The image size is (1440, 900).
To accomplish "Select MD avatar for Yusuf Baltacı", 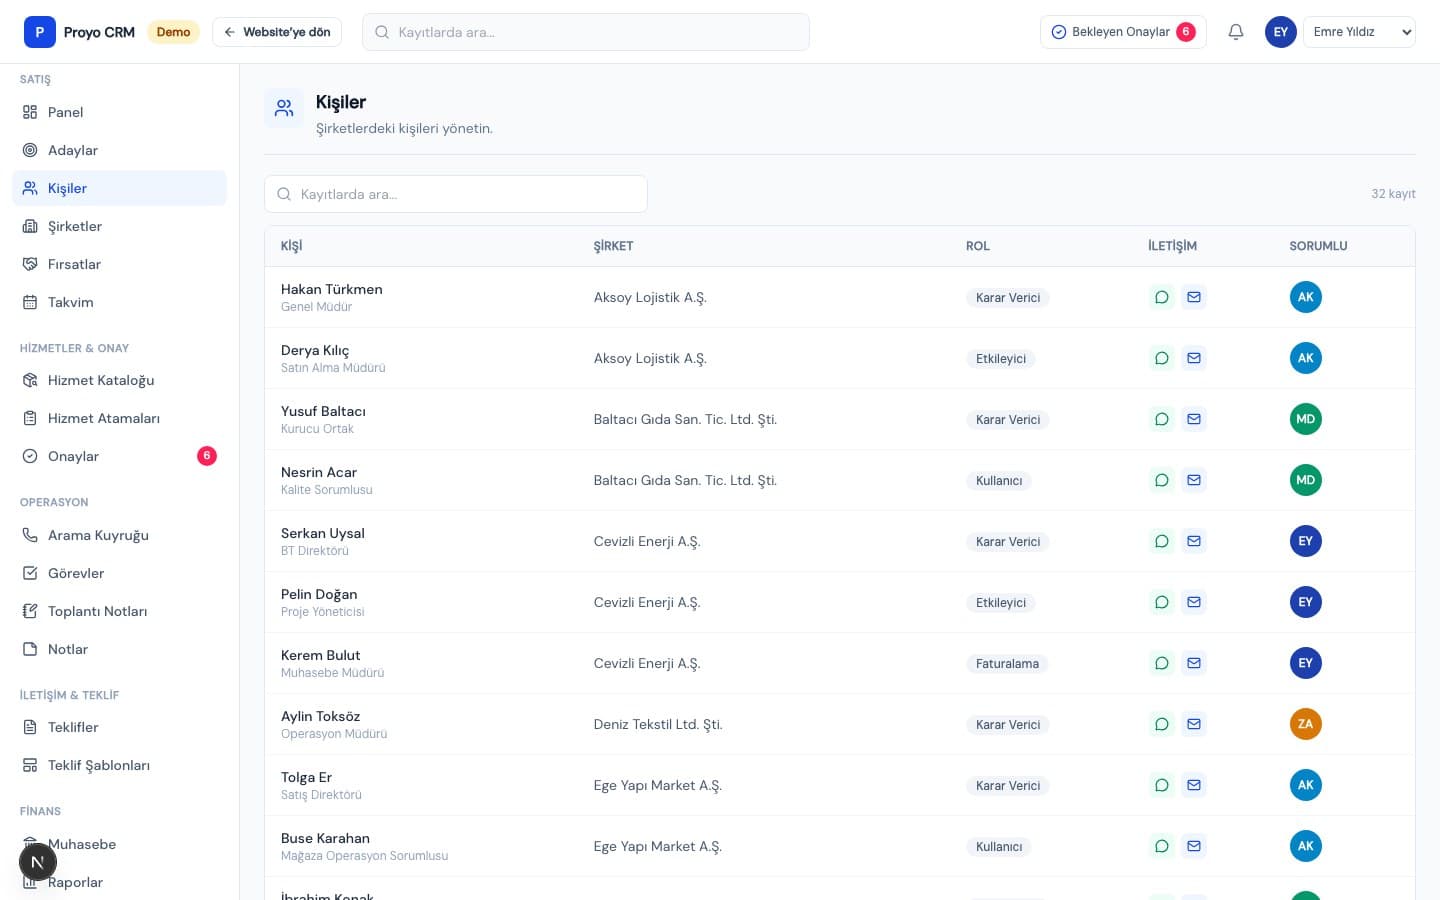I will 1305,419.
